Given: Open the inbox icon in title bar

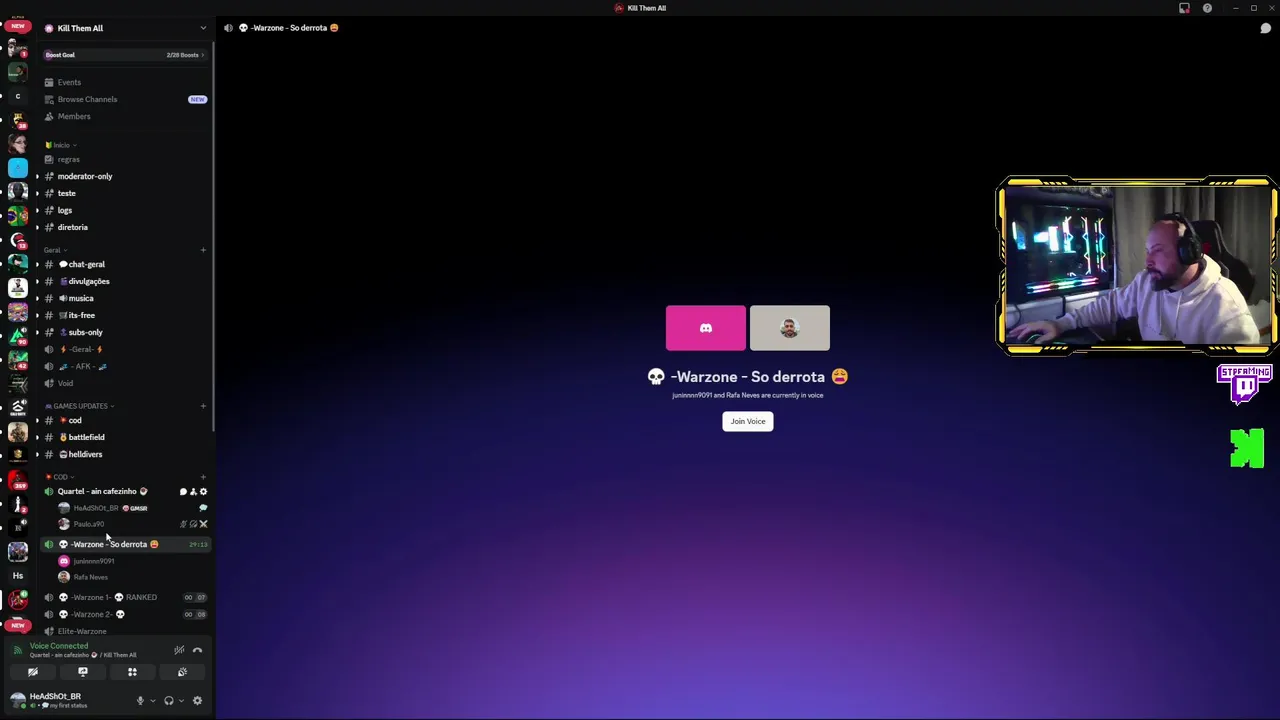Looking at the screenshot, I should pyautogui.click(x=1184, y=8).
